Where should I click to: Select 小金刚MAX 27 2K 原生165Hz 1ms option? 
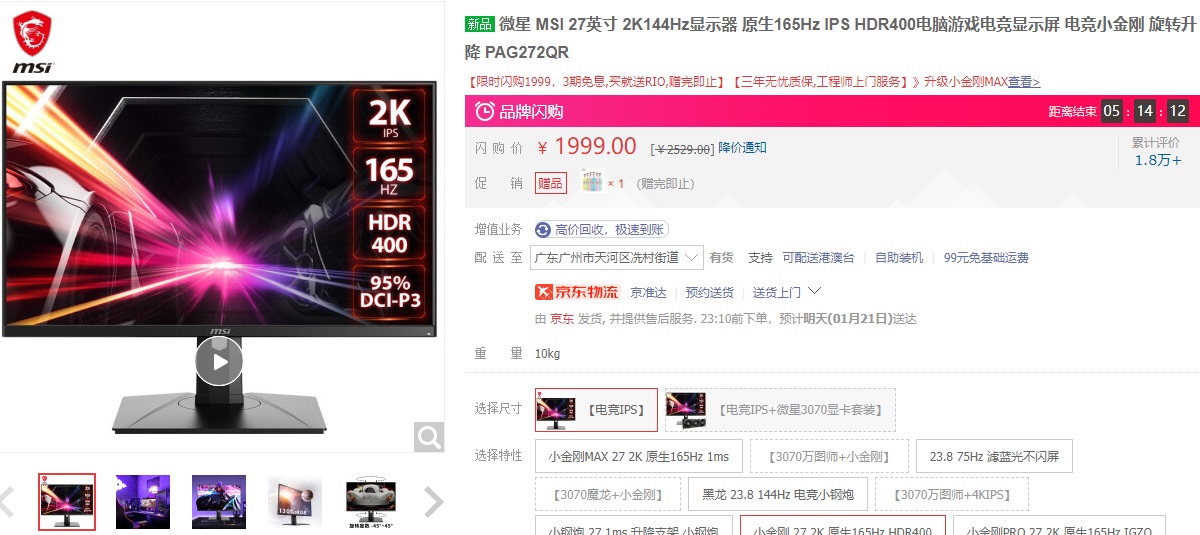coord(639,456)
